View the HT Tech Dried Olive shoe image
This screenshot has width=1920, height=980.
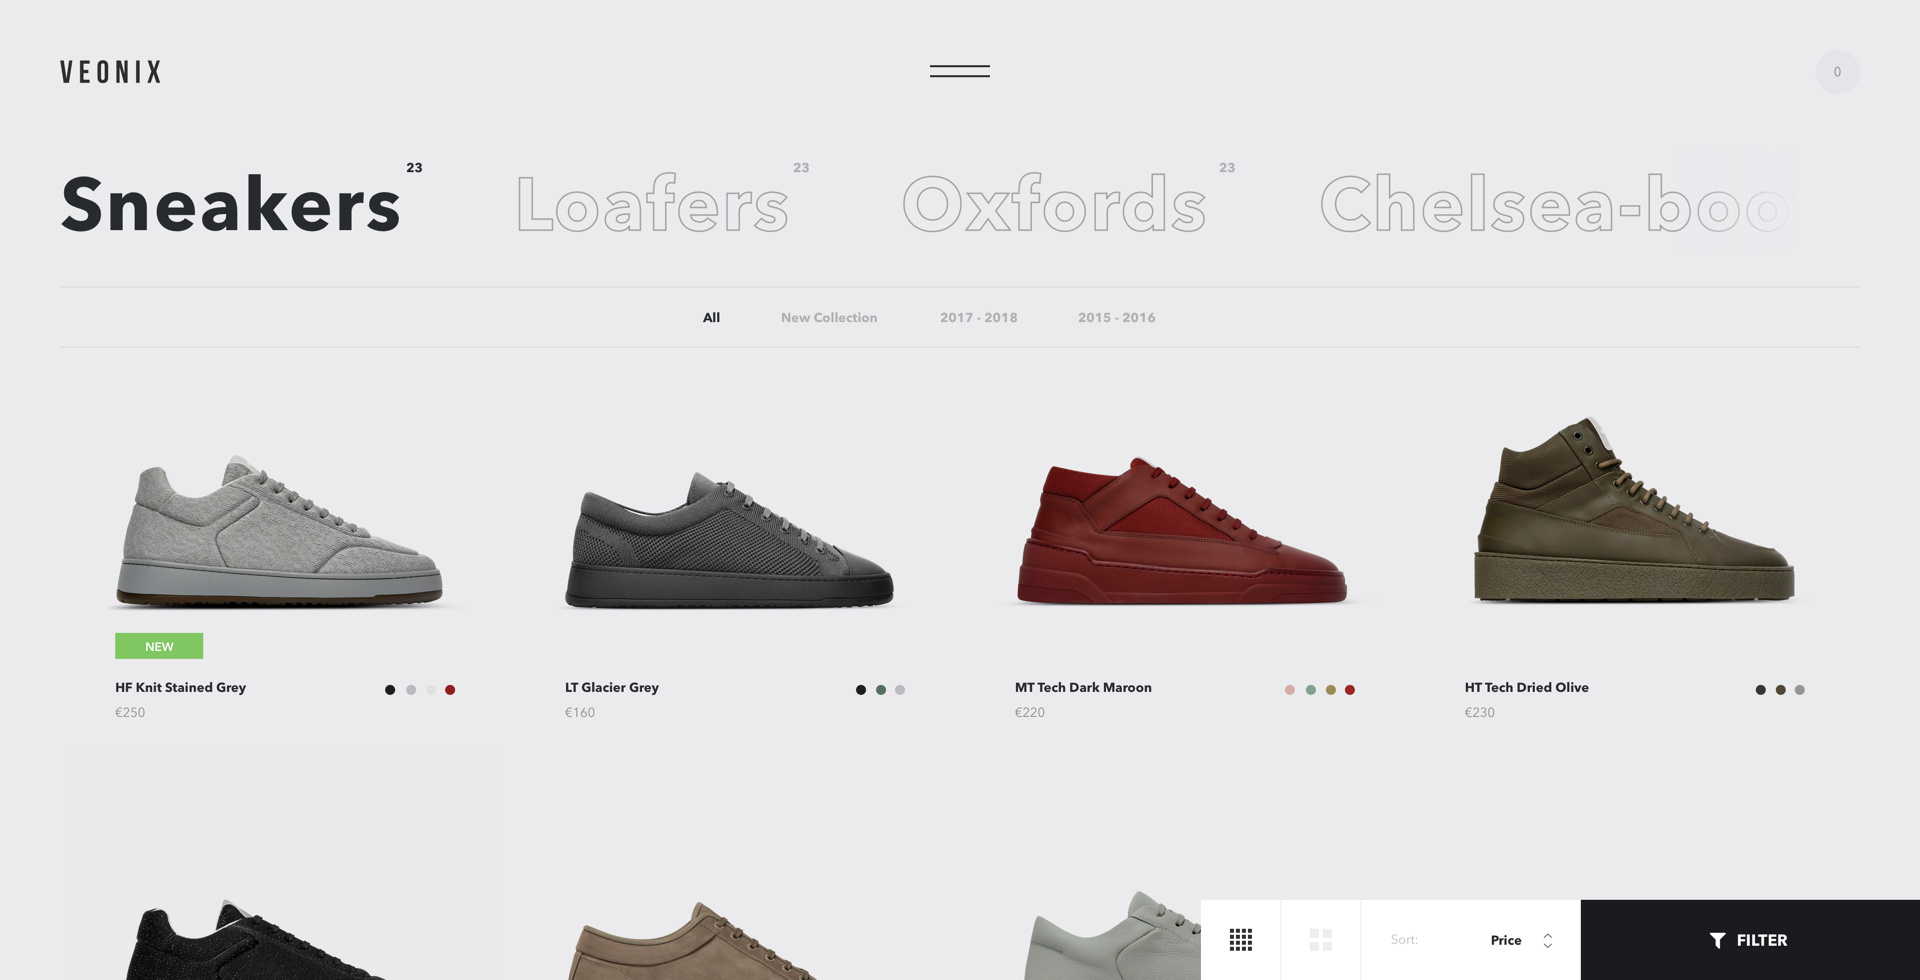[x=1634, y=510]
